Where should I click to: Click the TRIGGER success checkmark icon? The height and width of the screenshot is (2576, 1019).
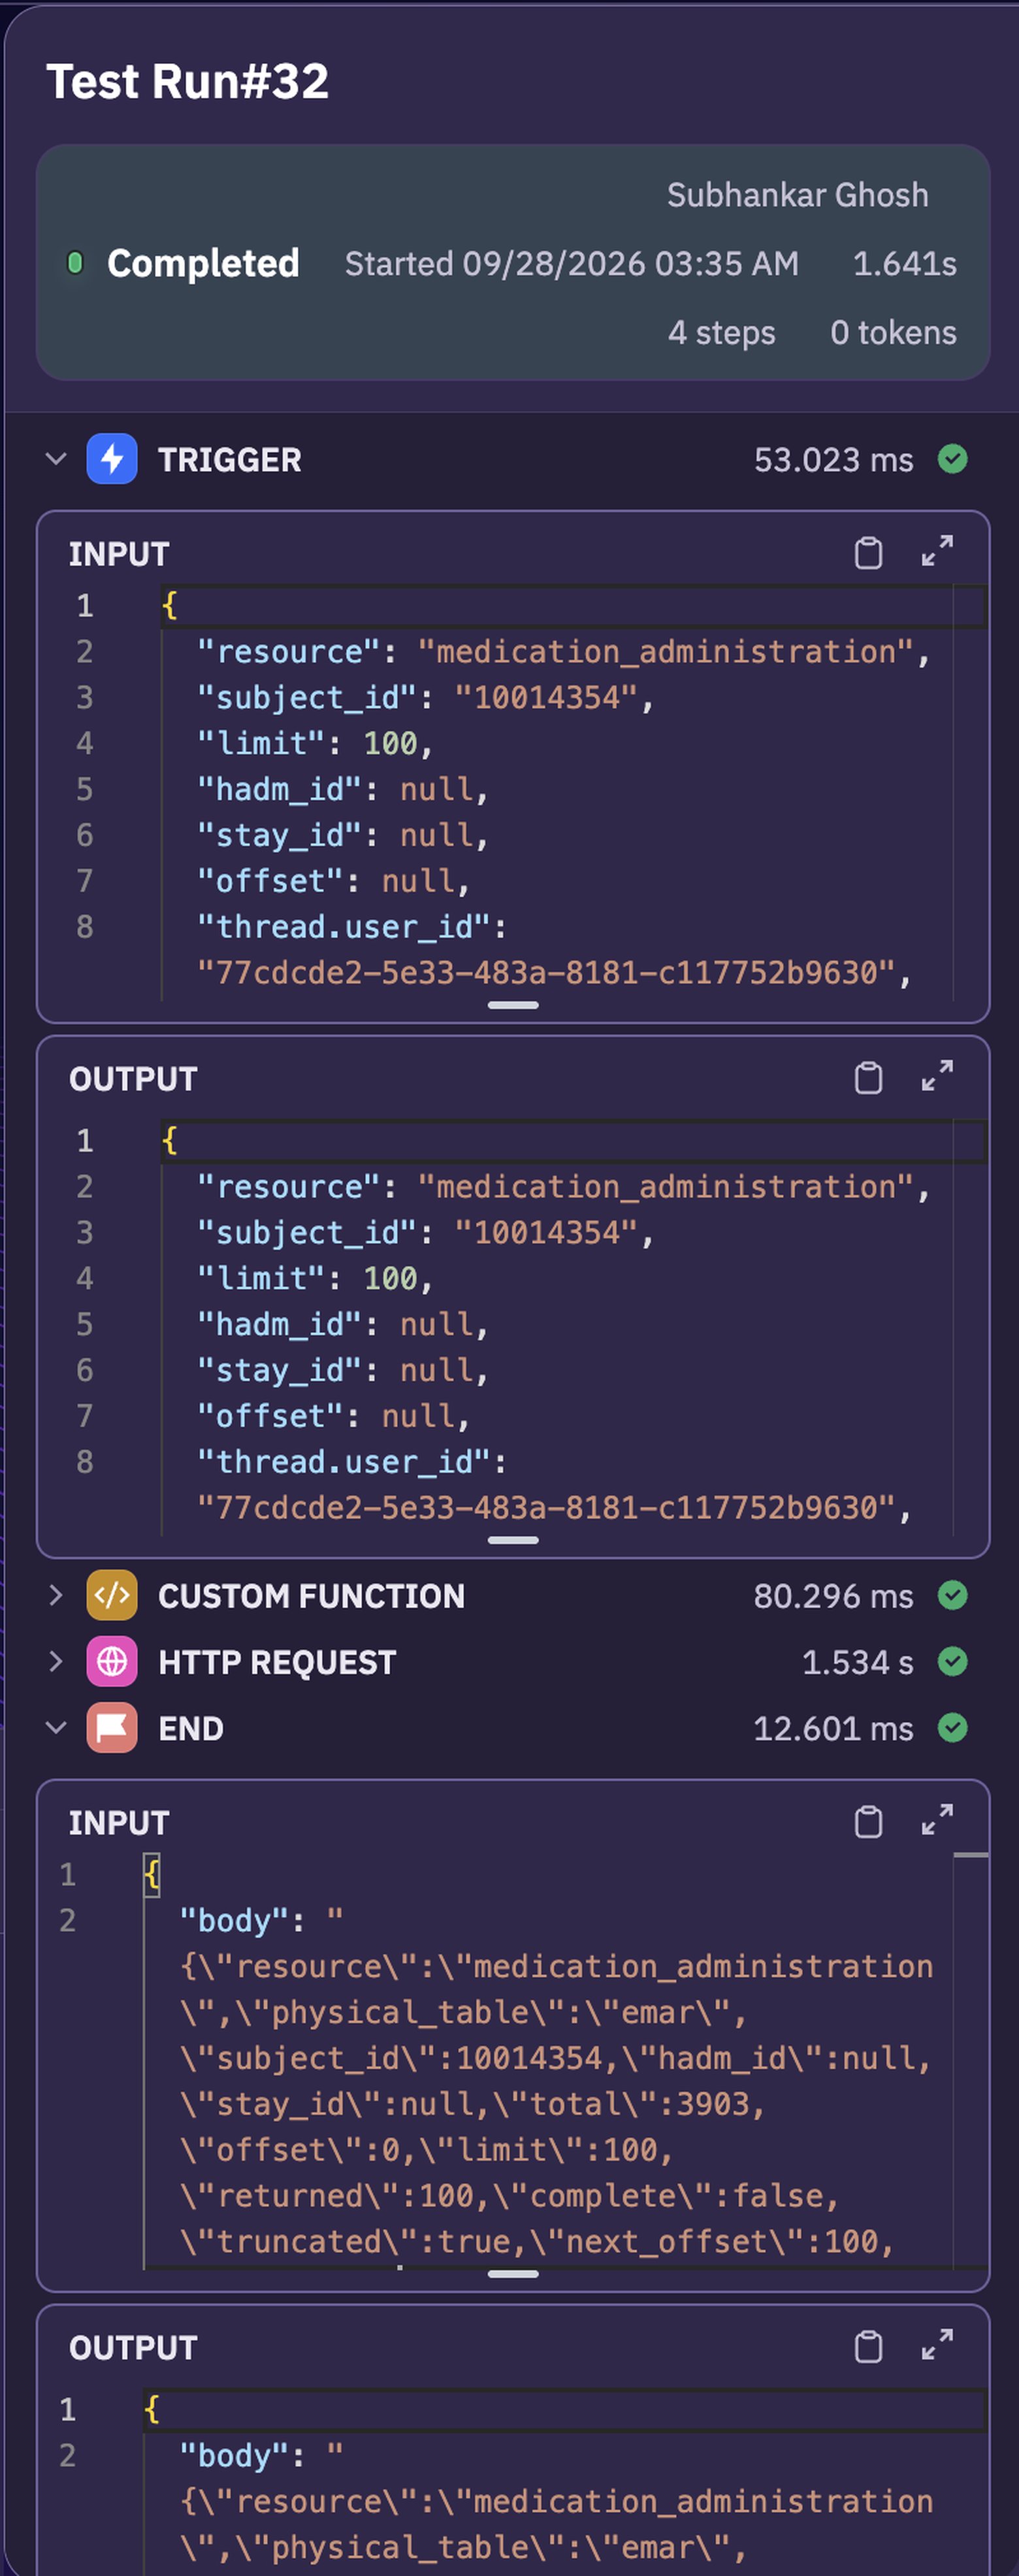click(x=953, y=459)
